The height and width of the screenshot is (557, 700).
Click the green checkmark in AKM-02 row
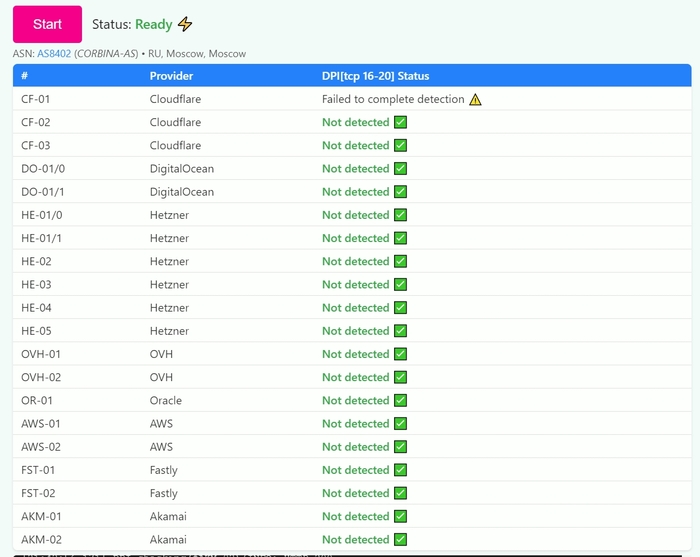tap(400, 540)
